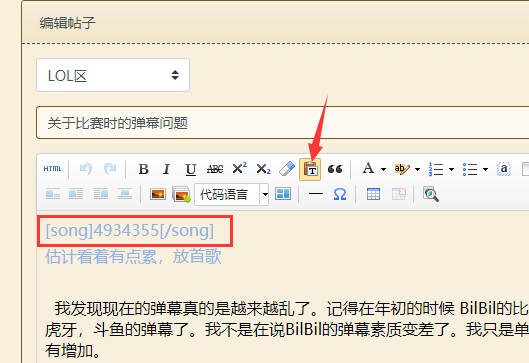Screen dimensions: 529x363
Task: Apply font color with the A icon
Action: [x=368, y=168]
